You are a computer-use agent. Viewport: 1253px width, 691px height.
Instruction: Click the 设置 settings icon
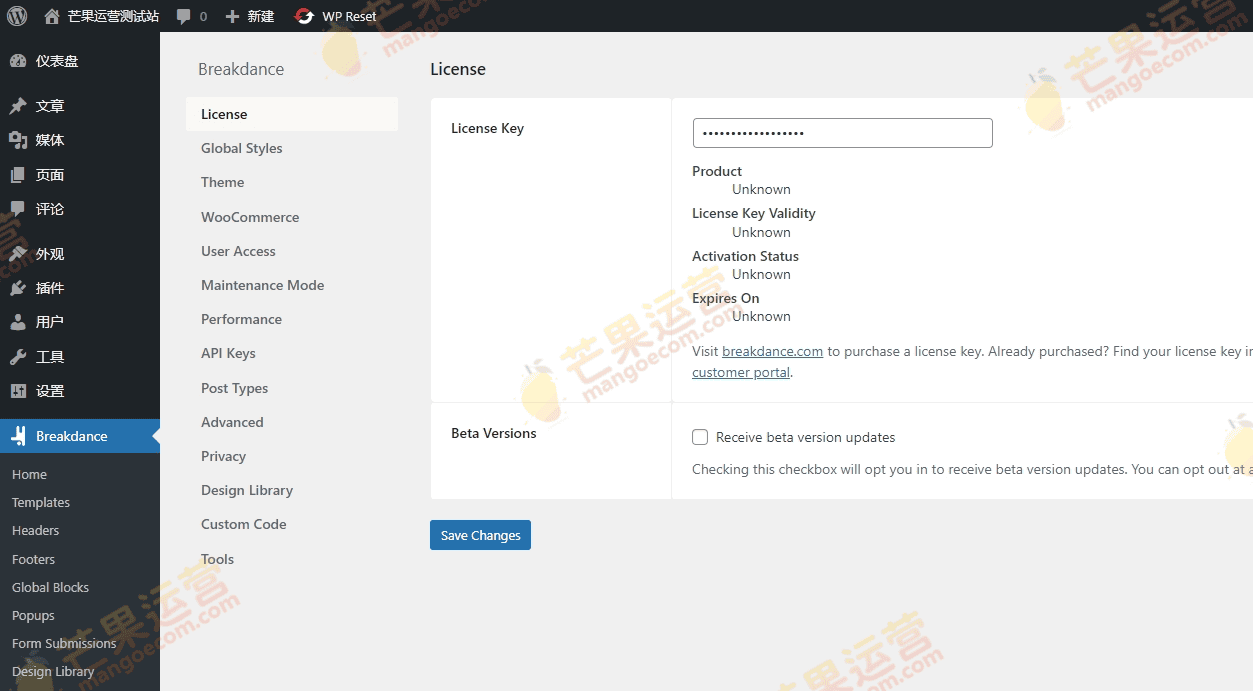point(18,391)
